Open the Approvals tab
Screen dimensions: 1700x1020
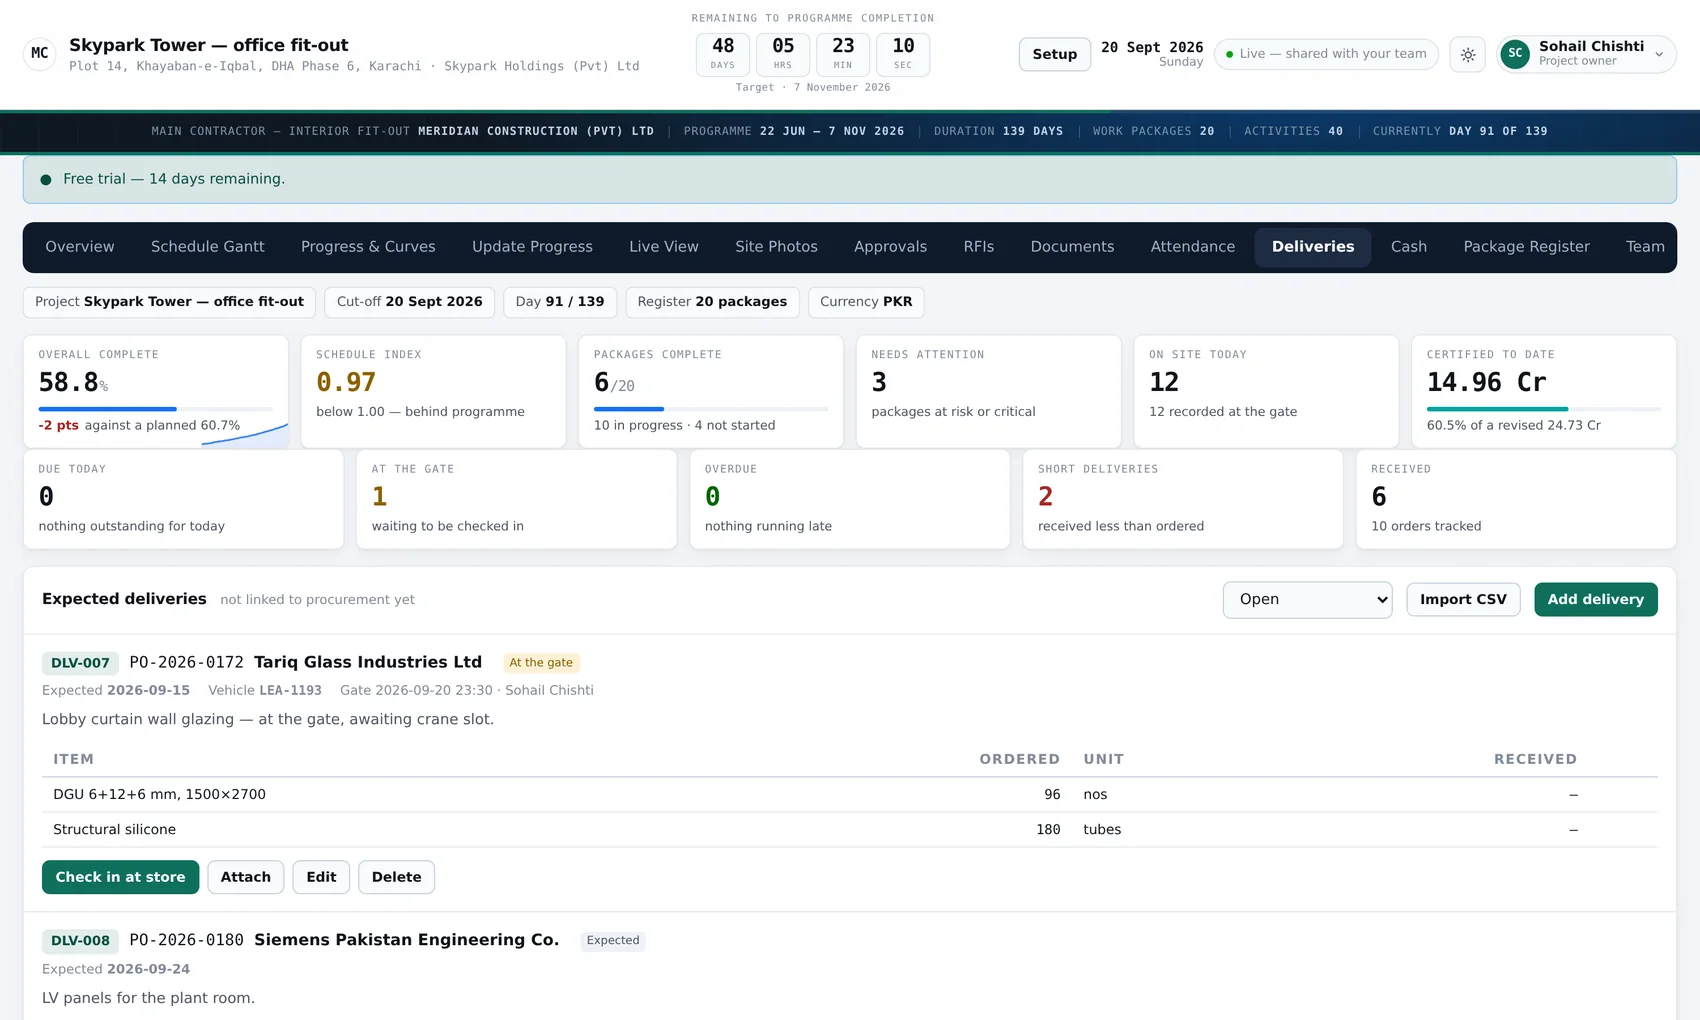(890, 247)
